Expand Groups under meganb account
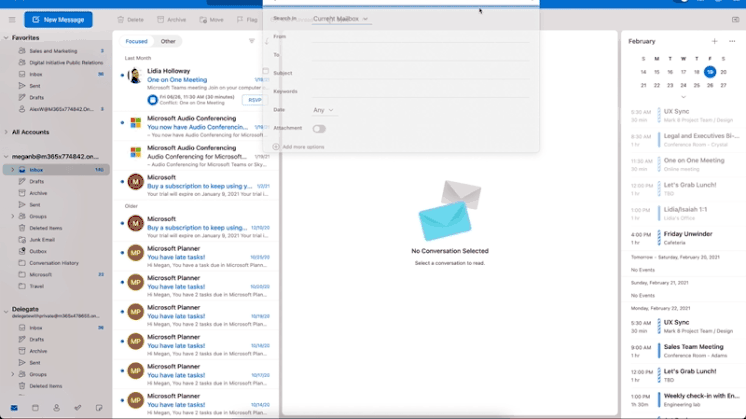The image size is (746, 419). pyautogui.click(x=13, y=216)
